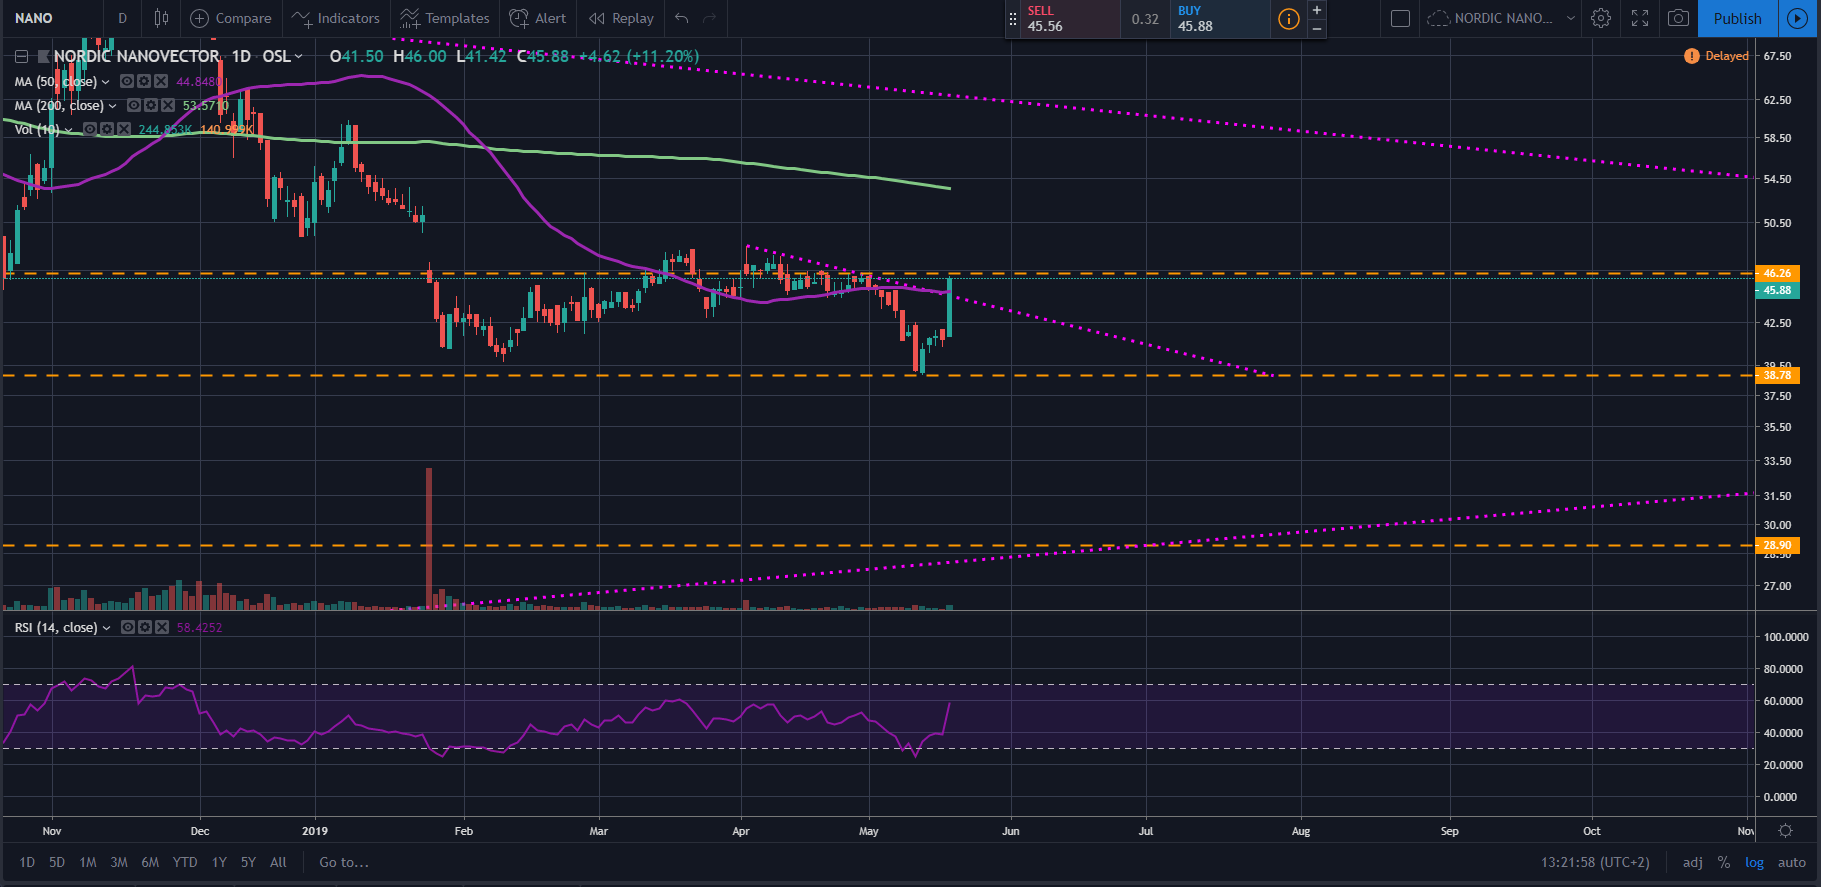Hide the MA 50 indicator via eye icon

(127, 81)
